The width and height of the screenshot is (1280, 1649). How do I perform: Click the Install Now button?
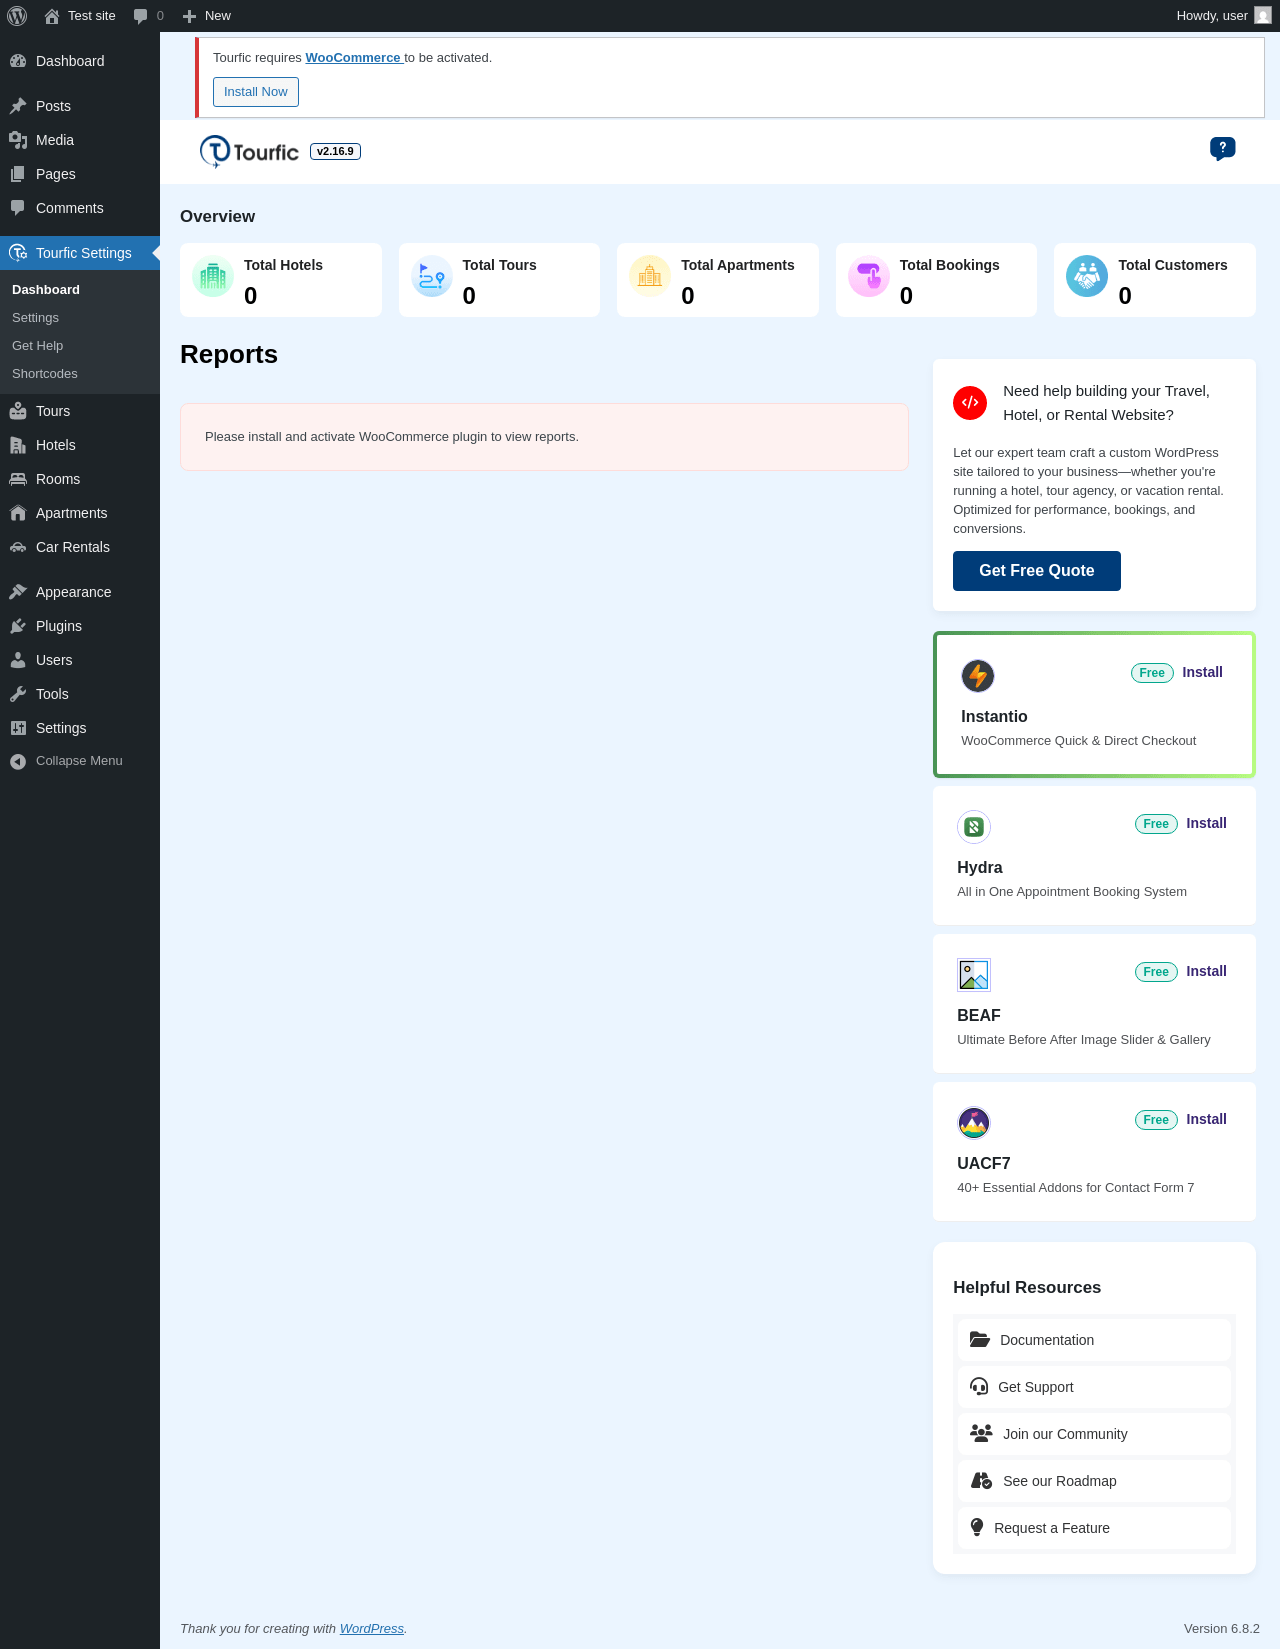pyautogui.click(x=256, y=92)
